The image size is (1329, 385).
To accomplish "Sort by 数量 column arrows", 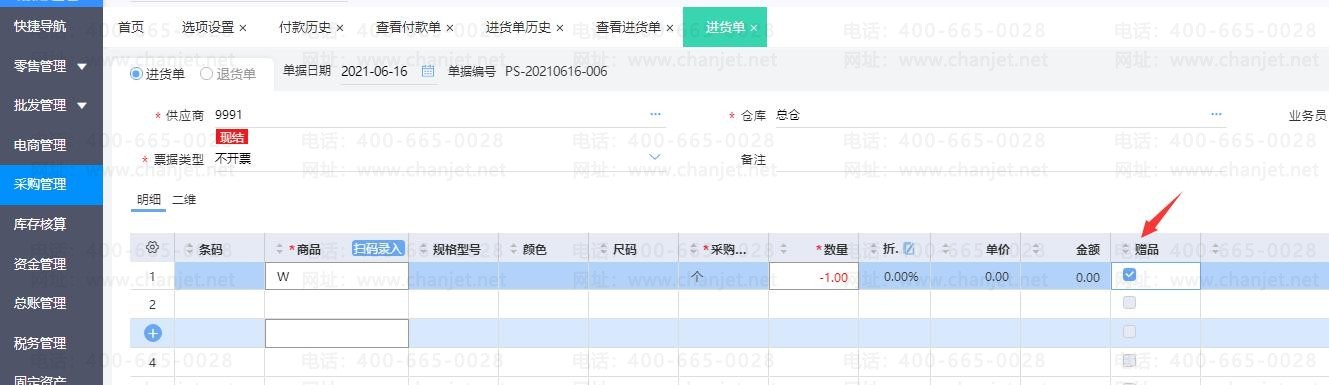I will click(x=784, y=249).
